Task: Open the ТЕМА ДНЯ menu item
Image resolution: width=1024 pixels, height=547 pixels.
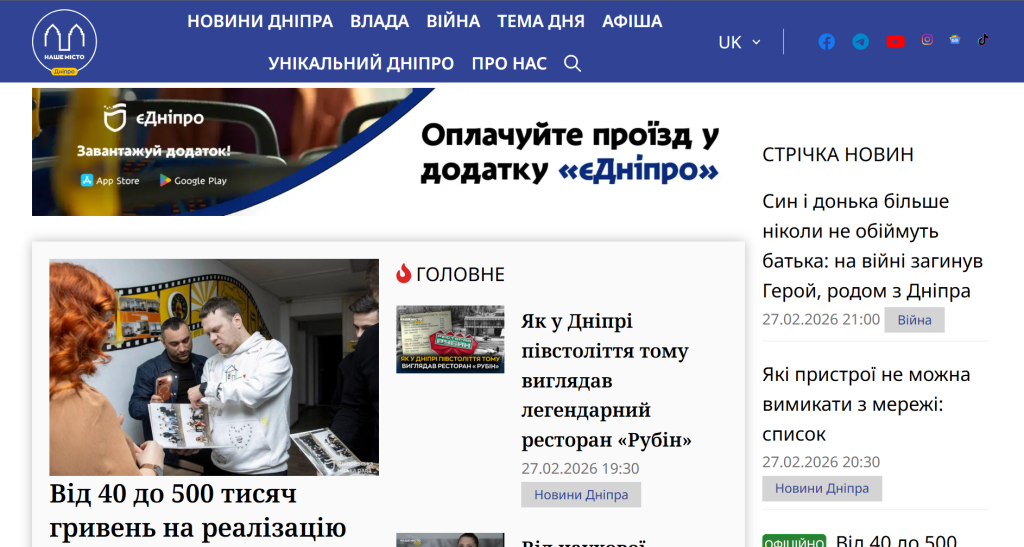Action: [x=541, y=22]
